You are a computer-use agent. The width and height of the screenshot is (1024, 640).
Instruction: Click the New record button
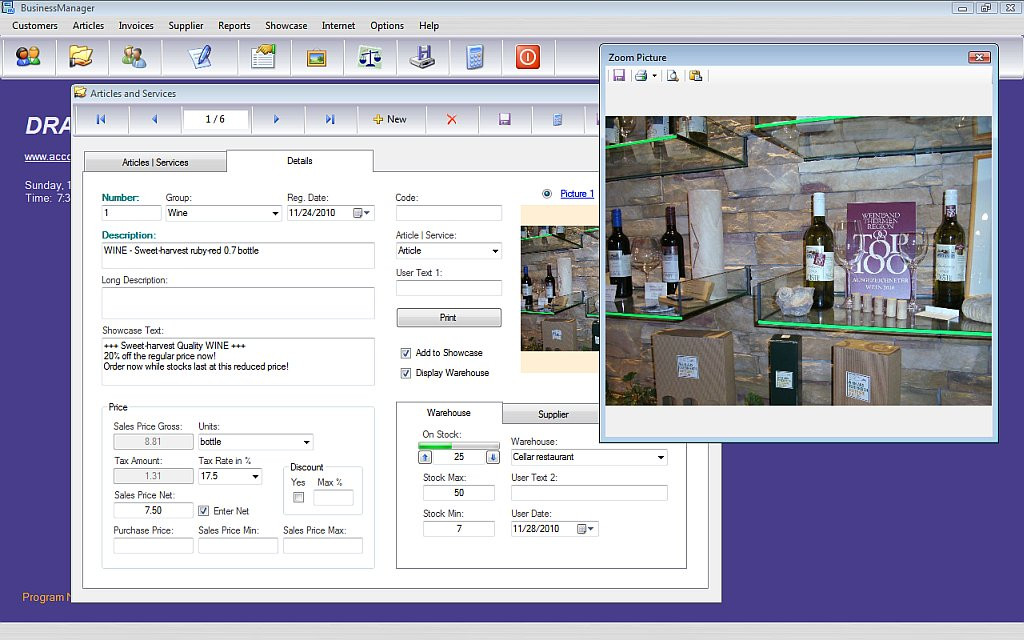[x=390, y=119]
